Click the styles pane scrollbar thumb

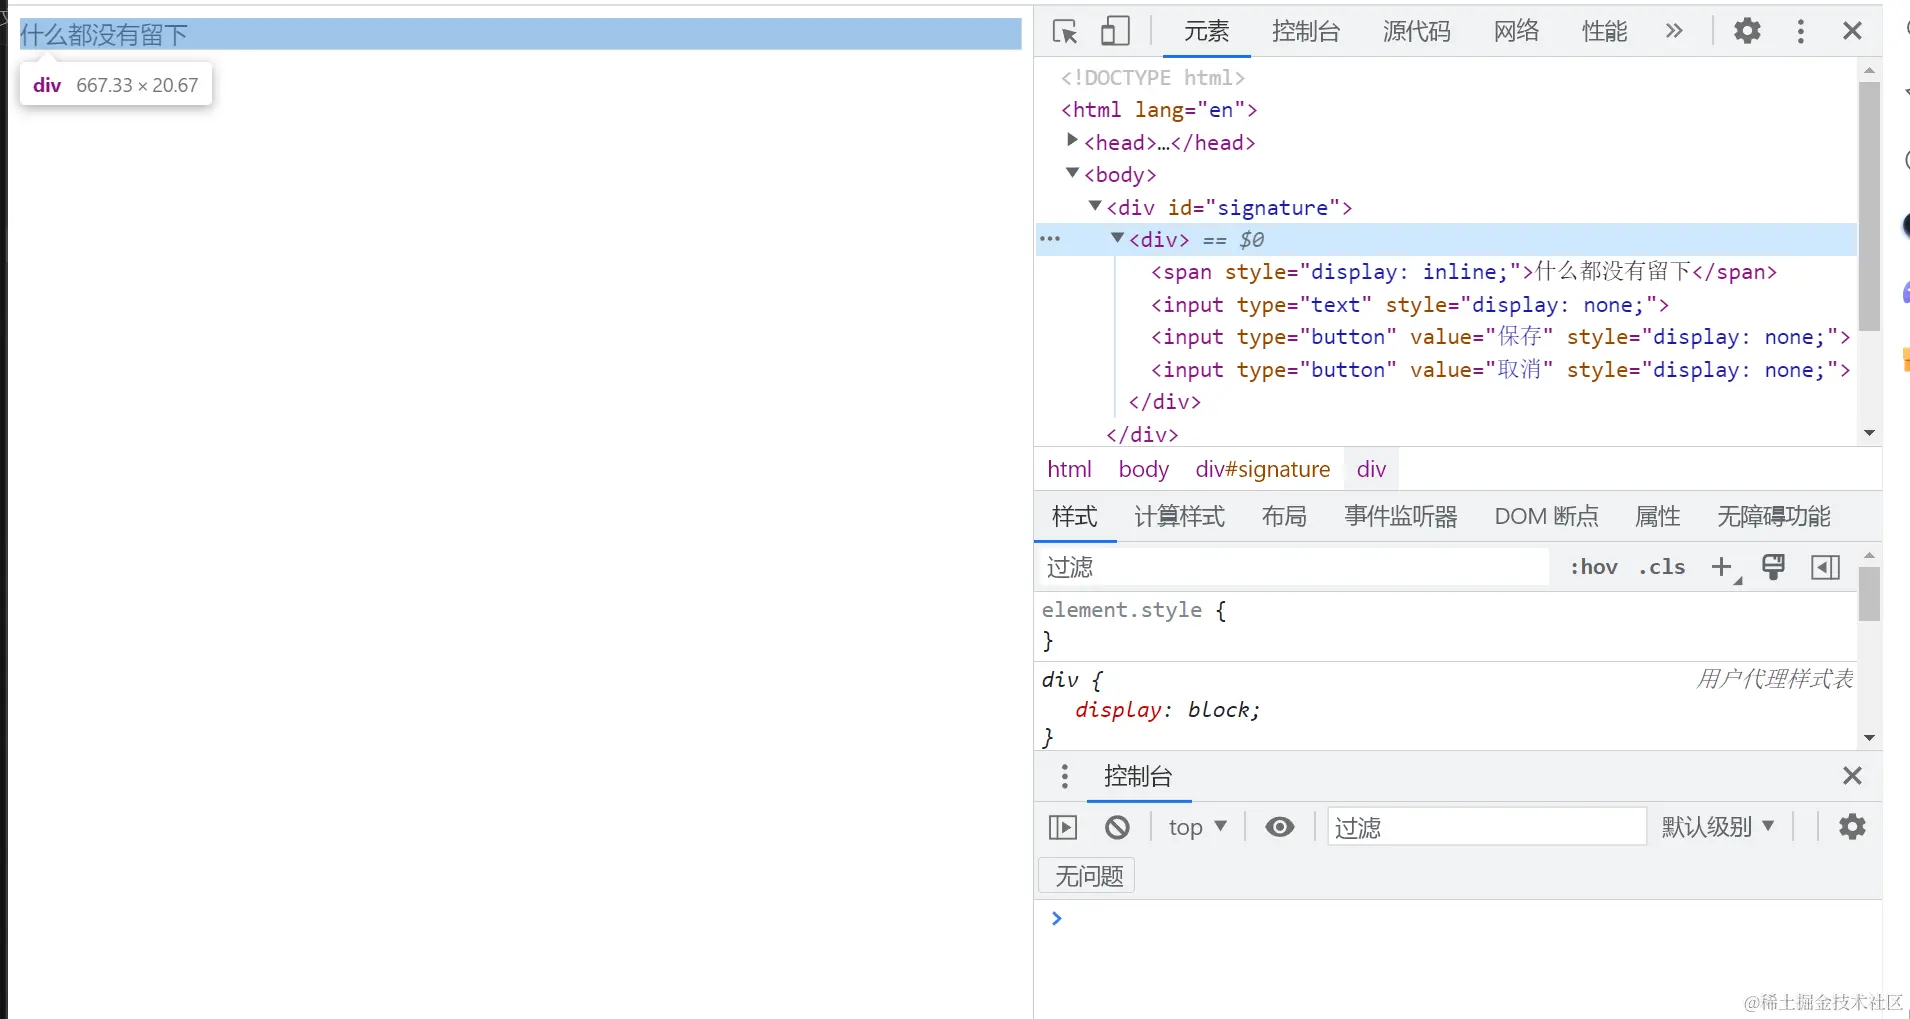1869,594
